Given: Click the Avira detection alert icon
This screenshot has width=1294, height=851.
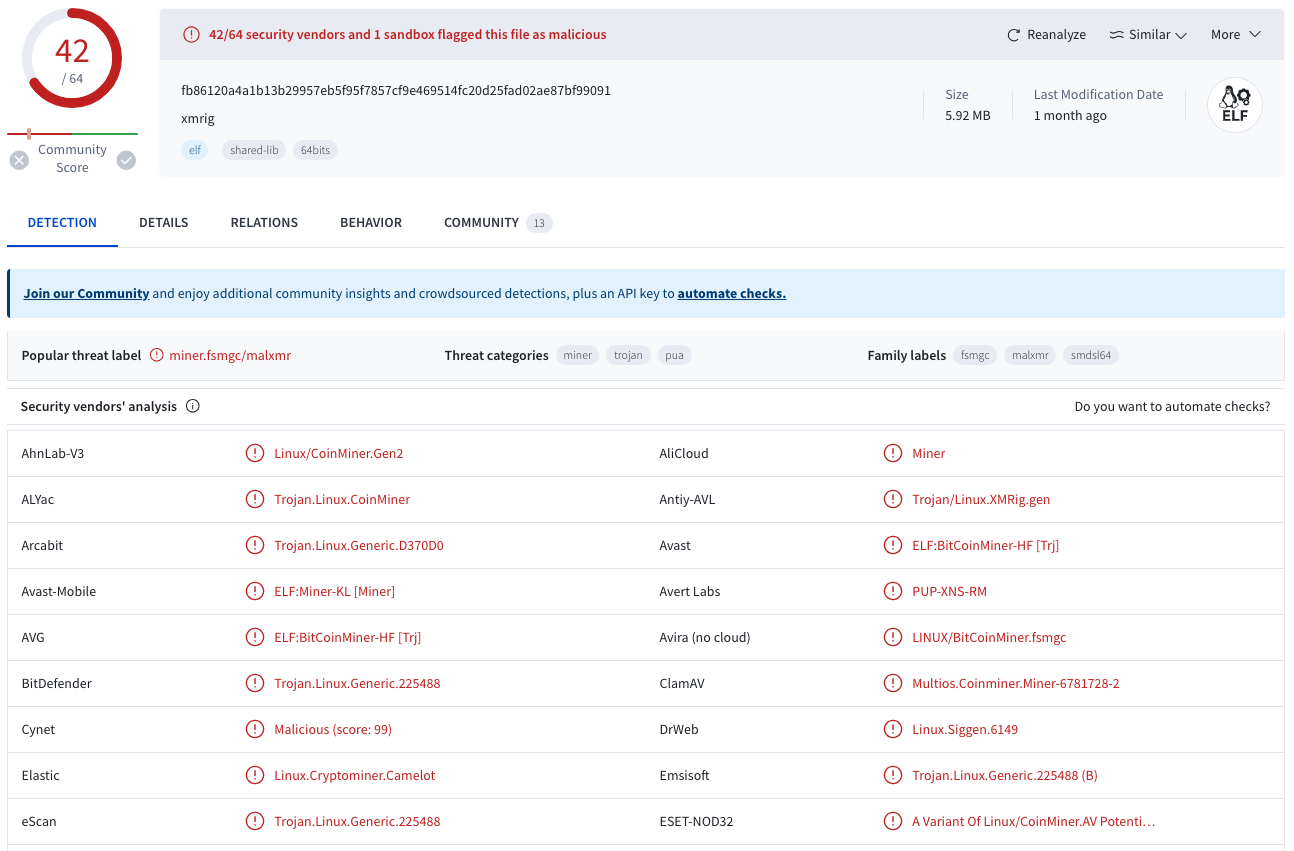Looking at the screenshot, I should (893, 638).
